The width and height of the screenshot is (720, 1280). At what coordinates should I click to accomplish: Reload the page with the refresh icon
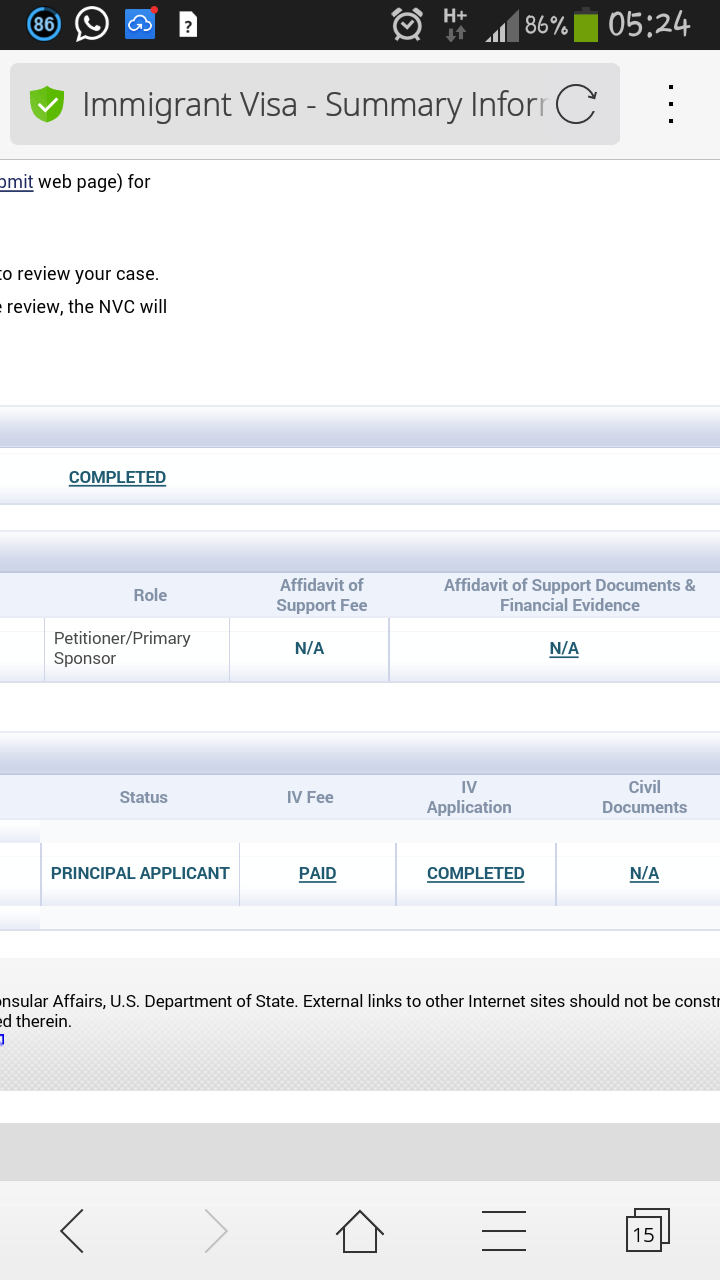point(576,104)
